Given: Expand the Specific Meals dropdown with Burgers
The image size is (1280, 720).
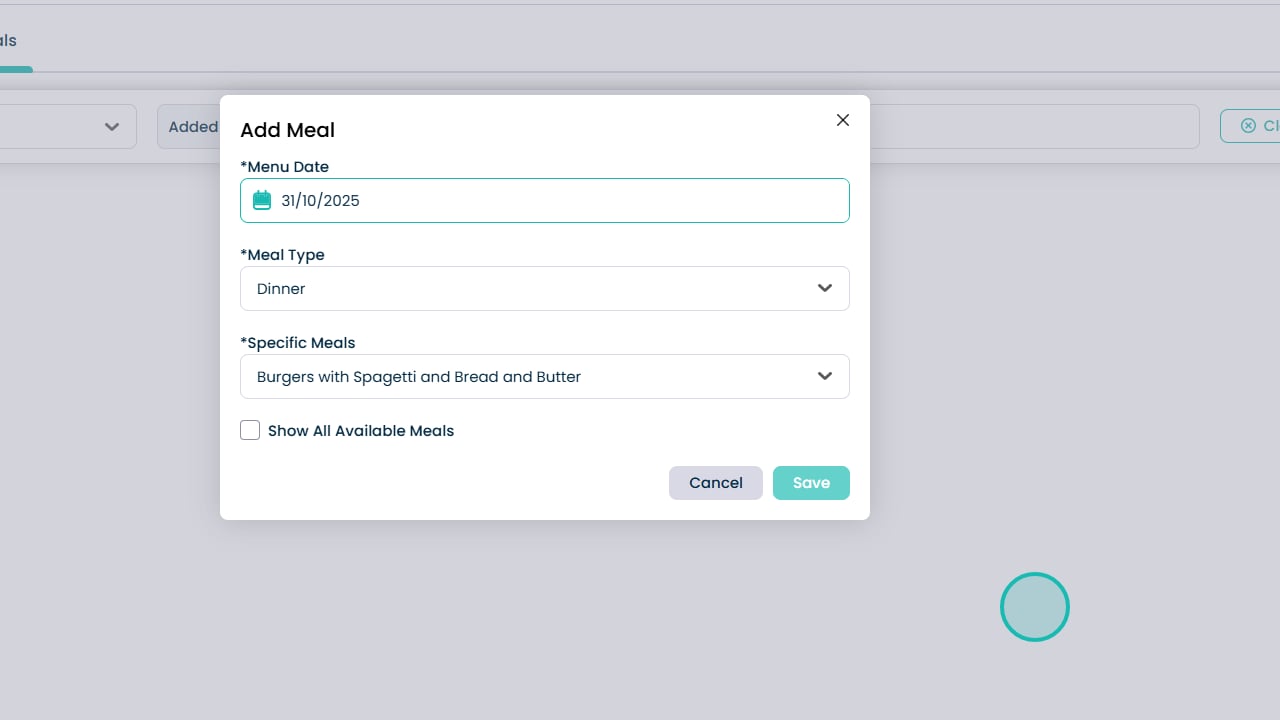Looking at the screenshot, I should point(530,376).
